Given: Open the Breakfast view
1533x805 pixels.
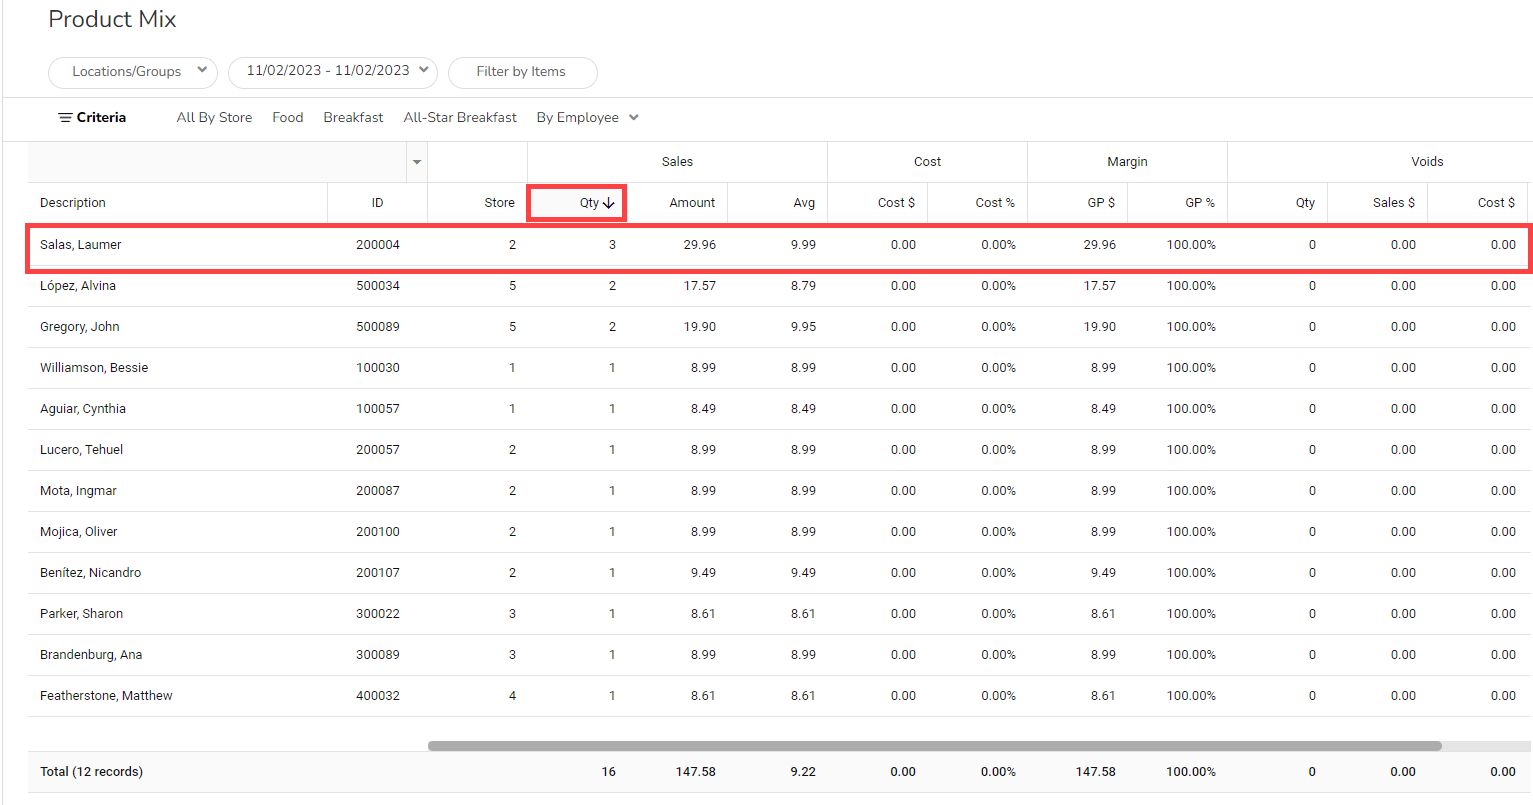Looking at the screenshot, I should [x=353, y=118].
